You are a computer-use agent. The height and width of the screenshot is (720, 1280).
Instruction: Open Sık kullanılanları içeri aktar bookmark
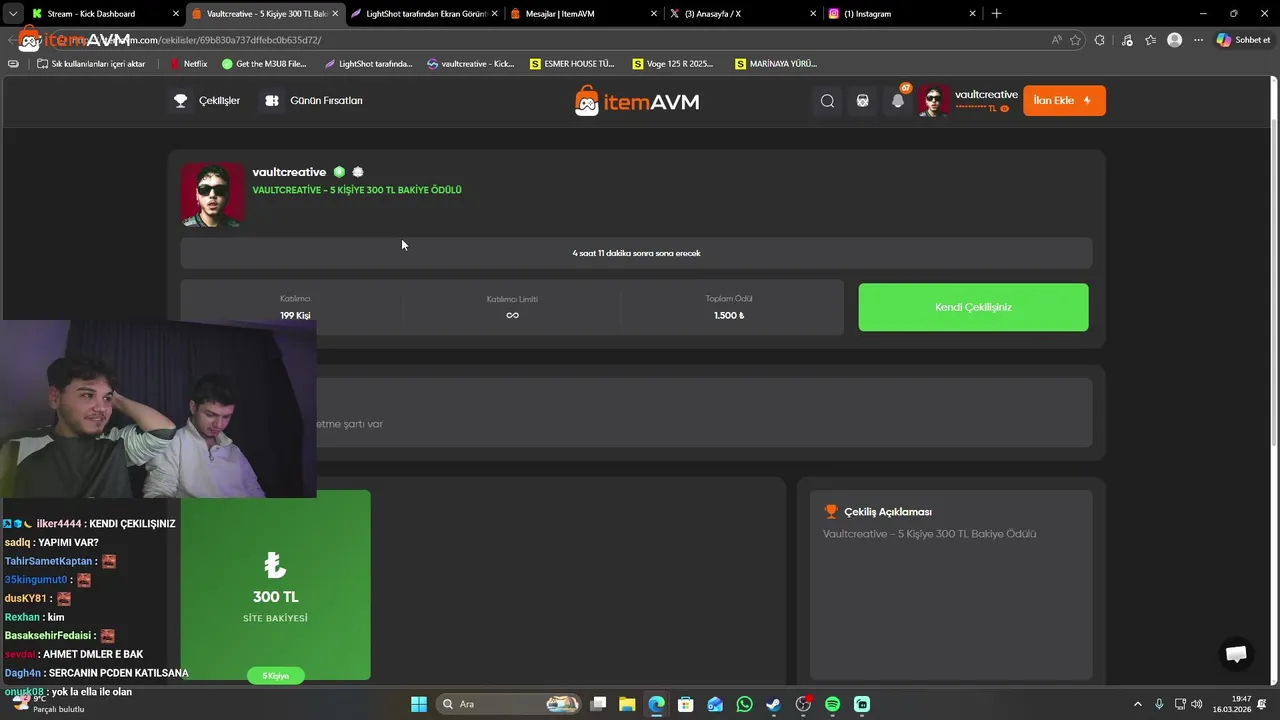(x=91, y=63)
